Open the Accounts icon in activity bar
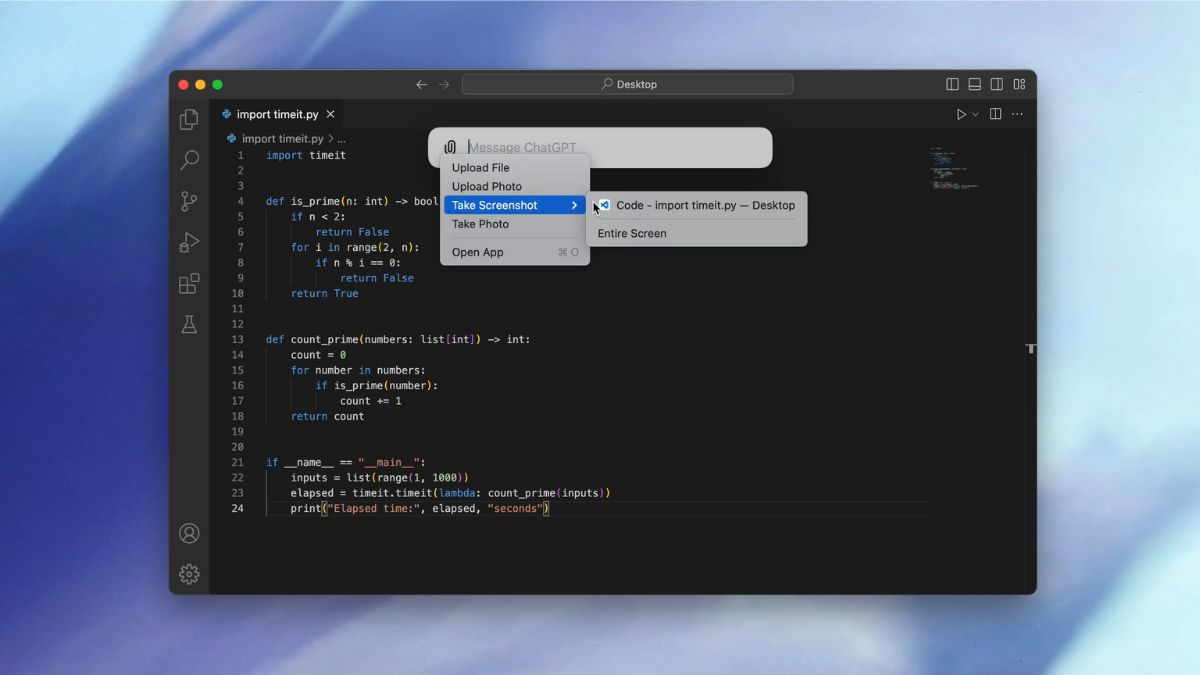Image resolution: width=1200 pixels, height=675 pixels. coord(189,533)
